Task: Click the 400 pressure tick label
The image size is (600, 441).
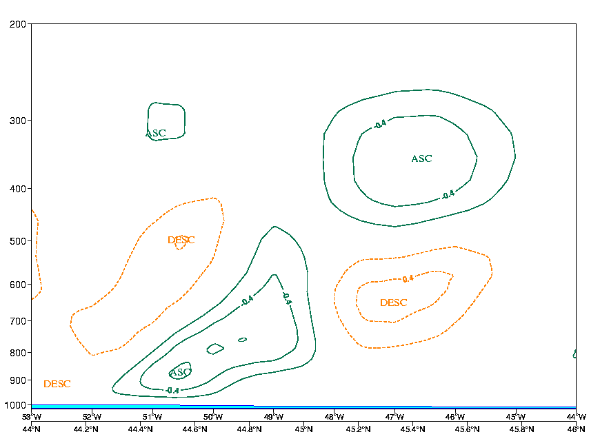Action: (17, 189)
